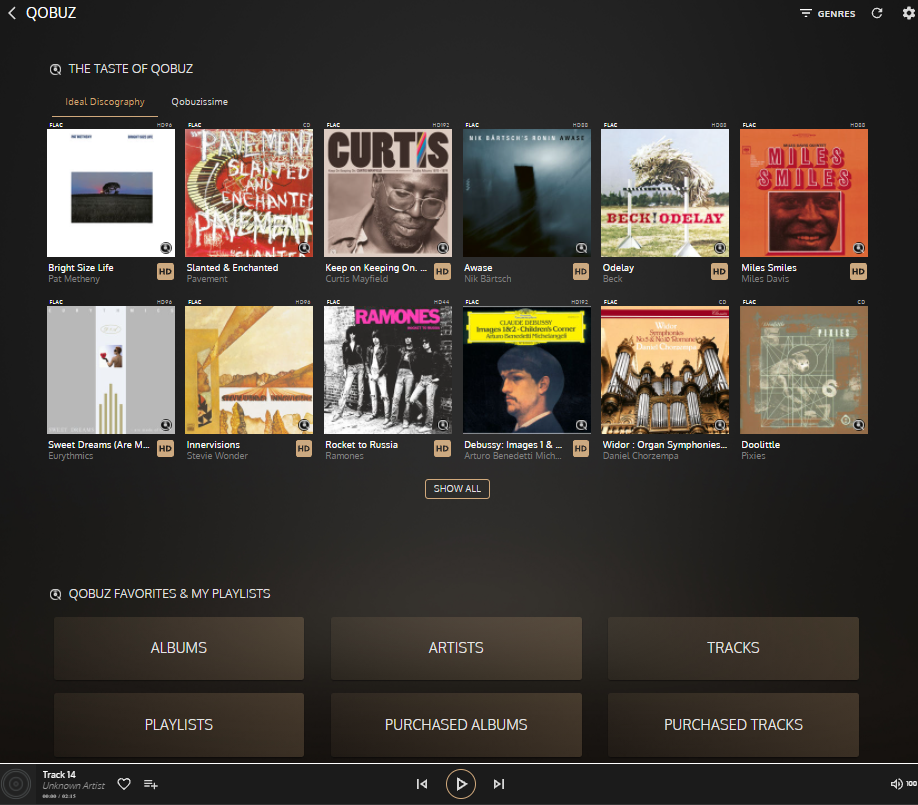
Task: Click the SHOW ALL button
Action: click(x=457, y=489)
